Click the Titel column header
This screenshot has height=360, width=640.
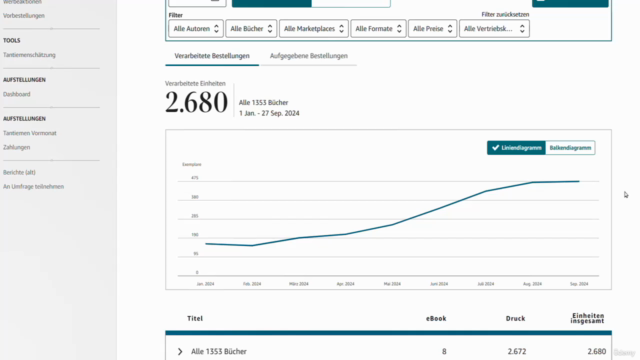(195, 318)
